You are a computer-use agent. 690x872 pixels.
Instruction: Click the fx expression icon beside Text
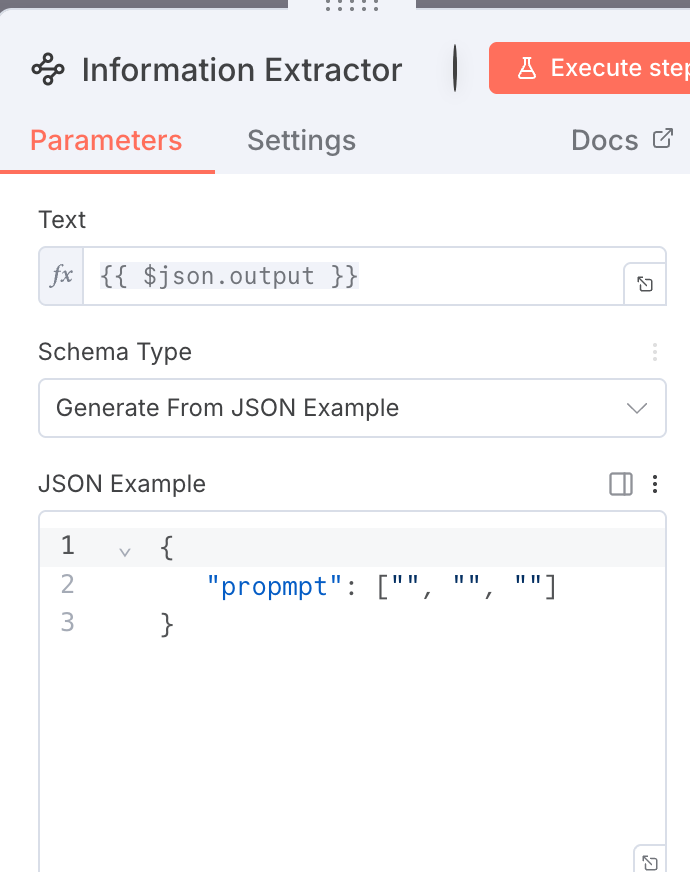point(61,276)
